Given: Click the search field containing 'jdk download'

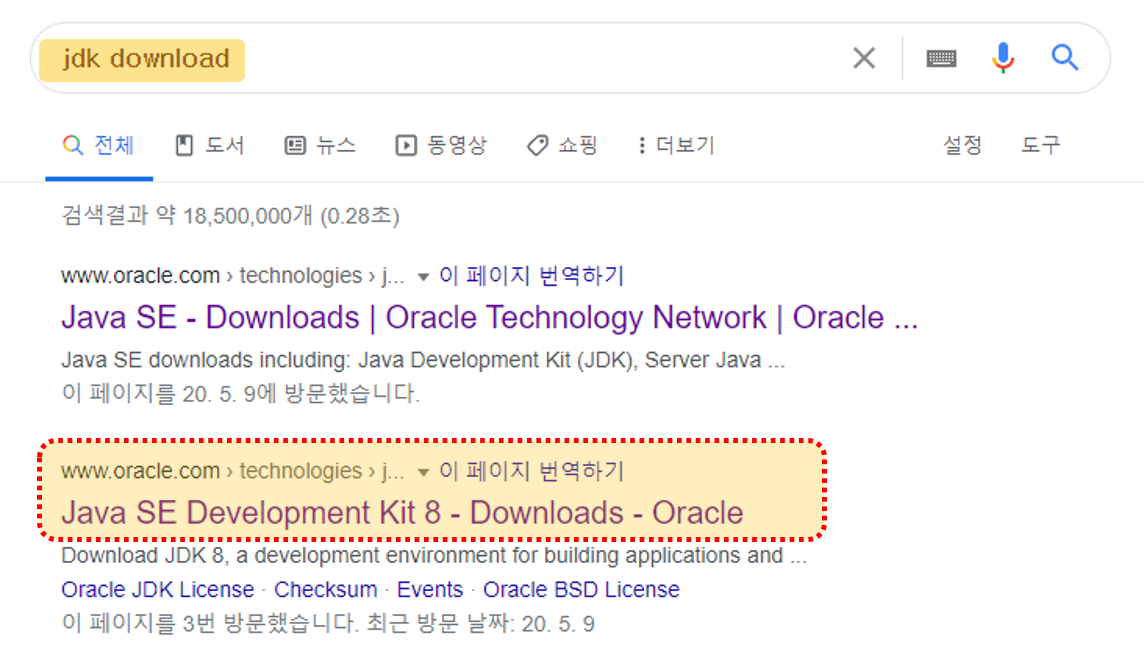Looking at the screenshot, I should (x=570, y=58).
